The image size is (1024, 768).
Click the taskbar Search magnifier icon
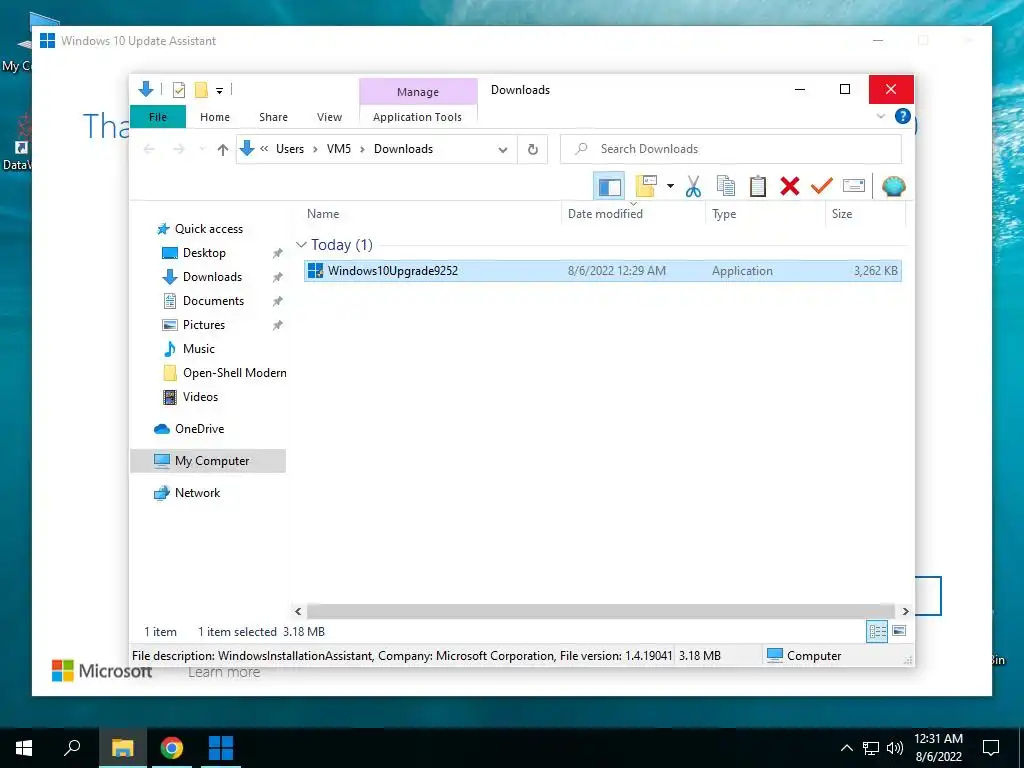(x=72, y=748)
